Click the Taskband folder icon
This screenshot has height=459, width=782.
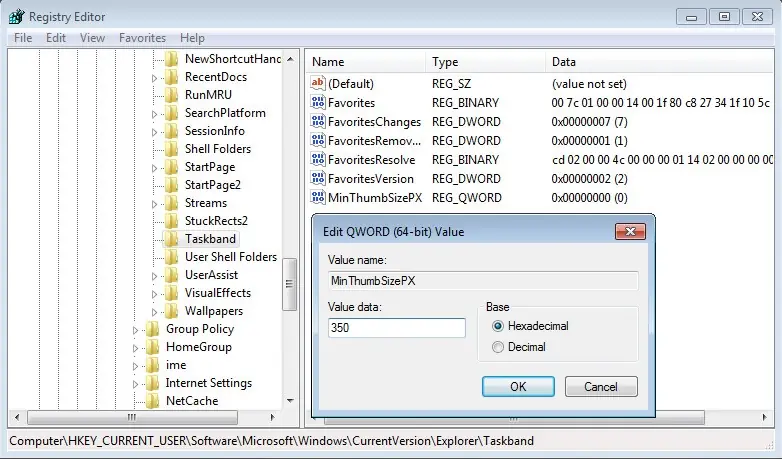[172, 238]
